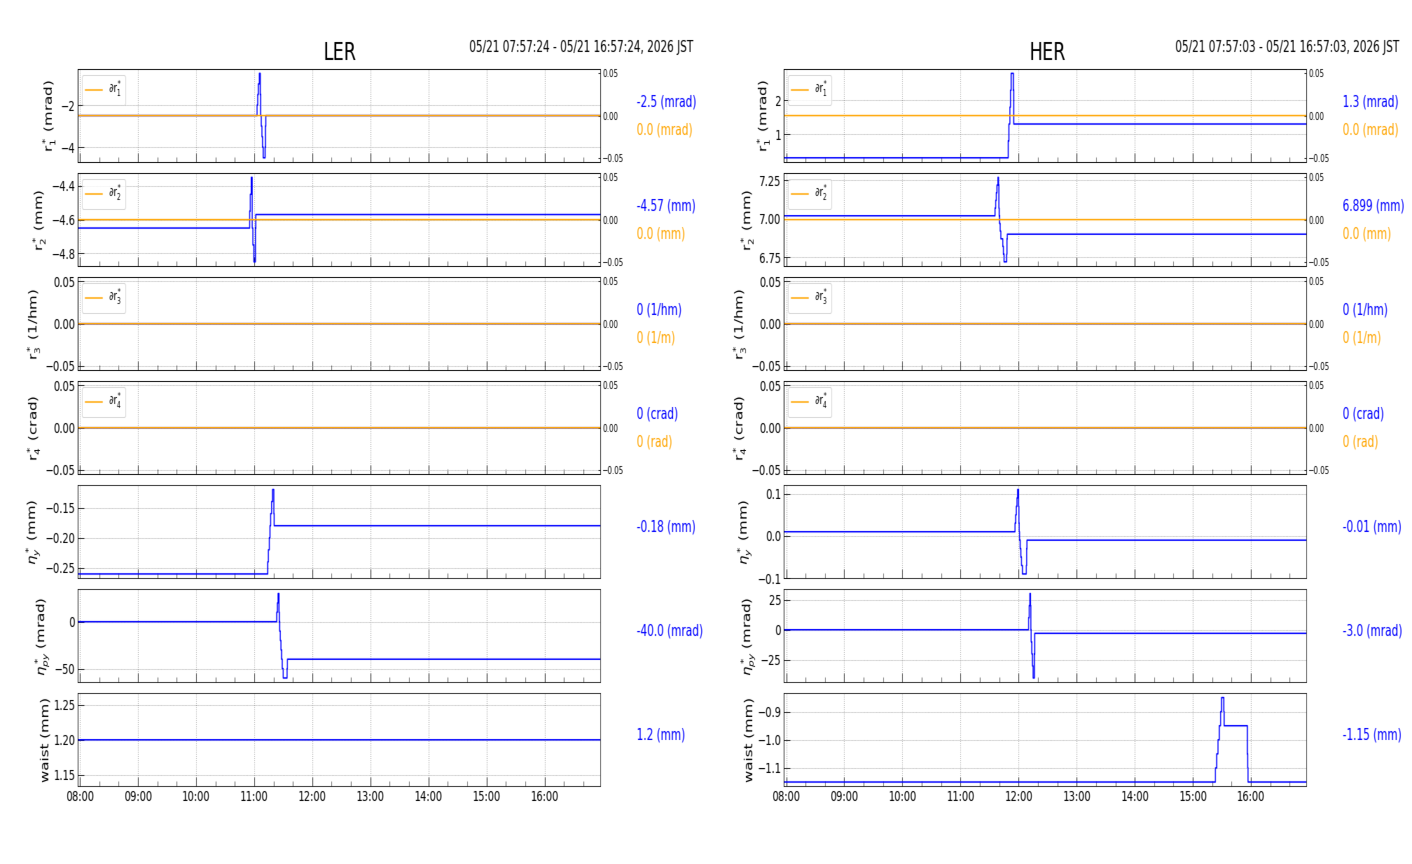This screenshot has height=864, width=1412.
Task: Click the r1* (mrad) axis label in HER
Action: pos(763,116)
